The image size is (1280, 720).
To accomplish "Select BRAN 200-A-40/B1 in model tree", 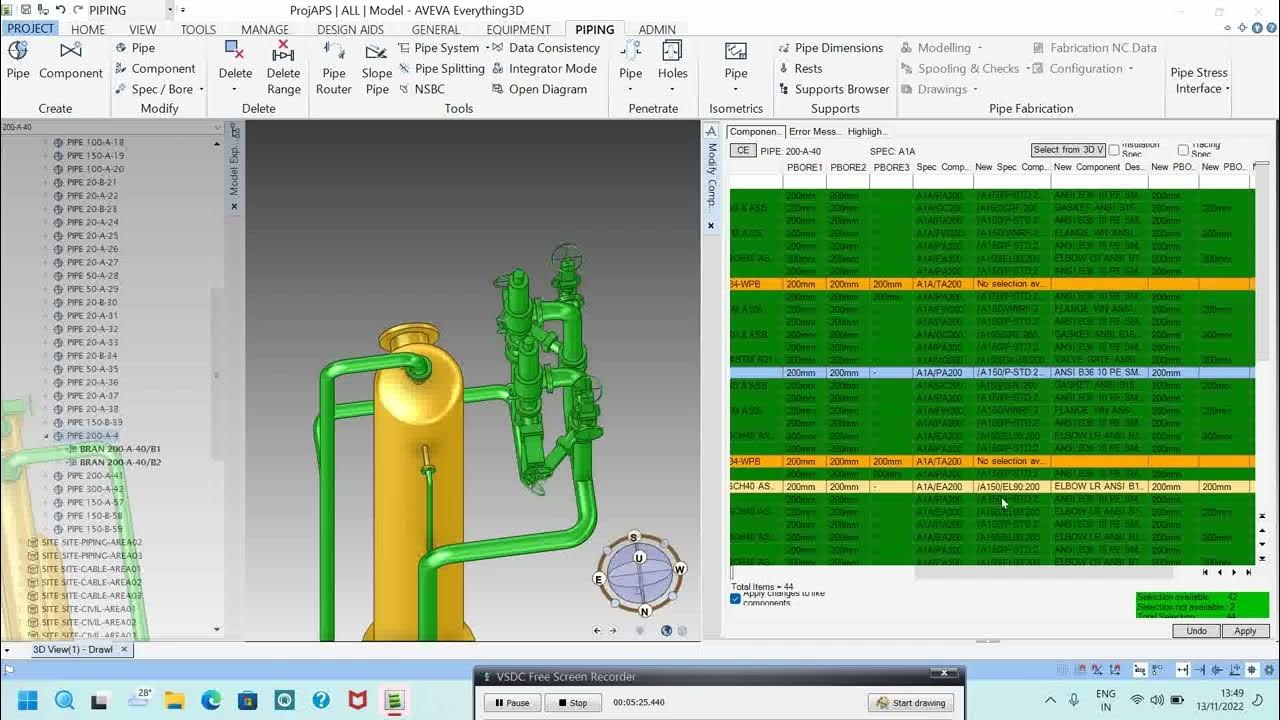I will (120, 449).
